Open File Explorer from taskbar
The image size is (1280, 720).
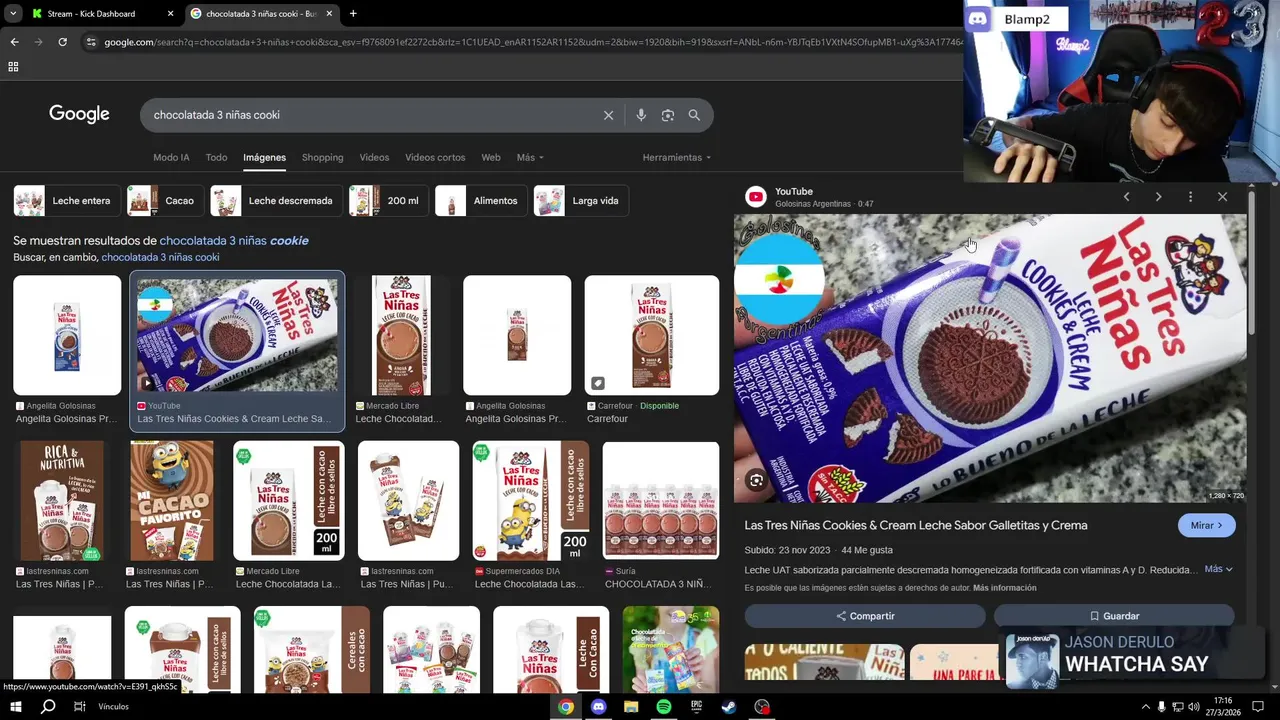631,706
